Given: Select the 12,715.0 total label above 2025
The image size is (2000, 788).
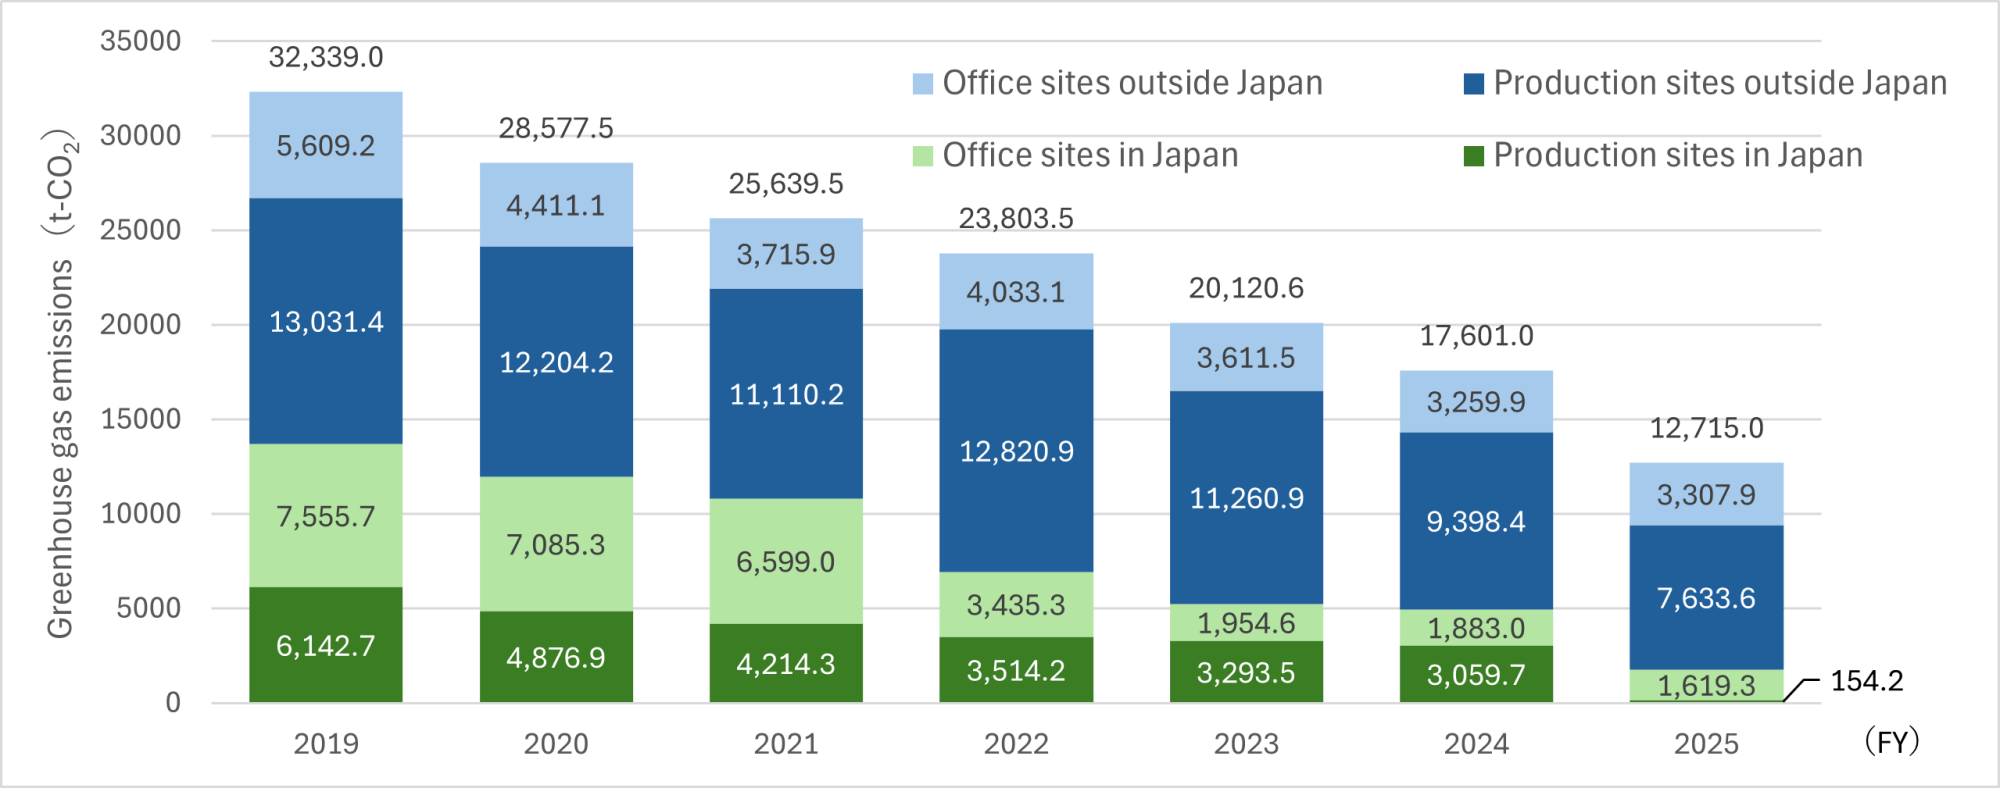Looking at the screenshot, I should pos(1706,429).
